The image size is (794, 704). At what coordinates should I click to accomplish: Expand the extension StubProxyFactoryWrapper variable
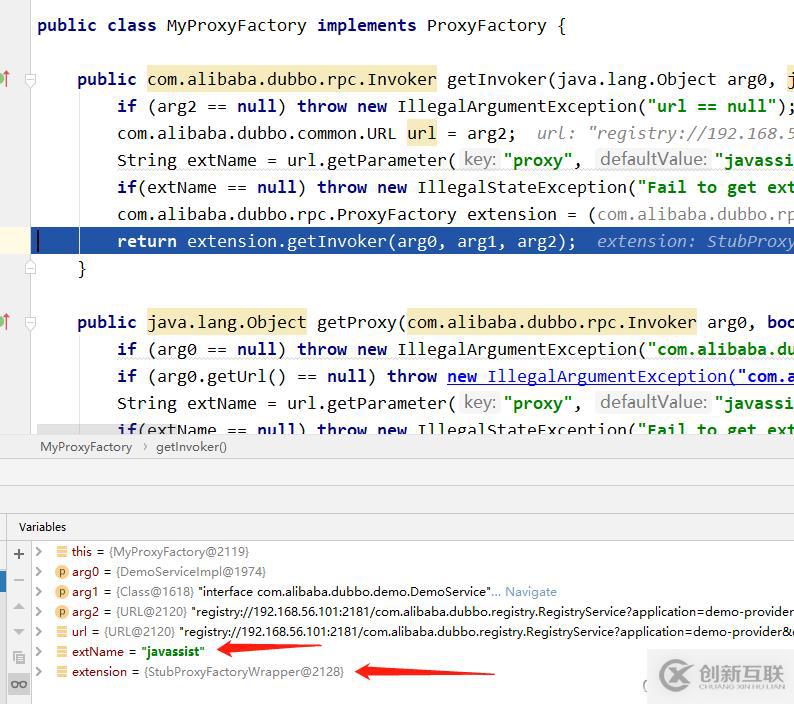pyautogui.click(x=39, y=671)
